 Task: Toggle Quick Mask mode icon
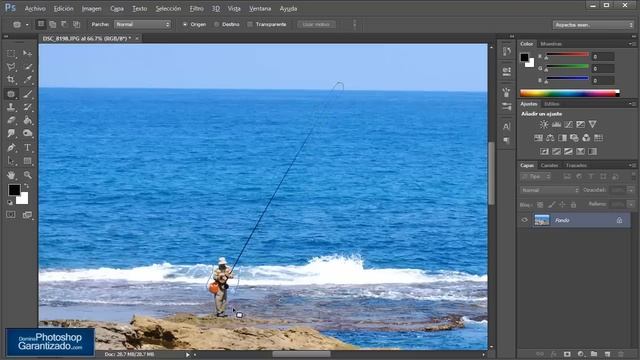(11, 215)
